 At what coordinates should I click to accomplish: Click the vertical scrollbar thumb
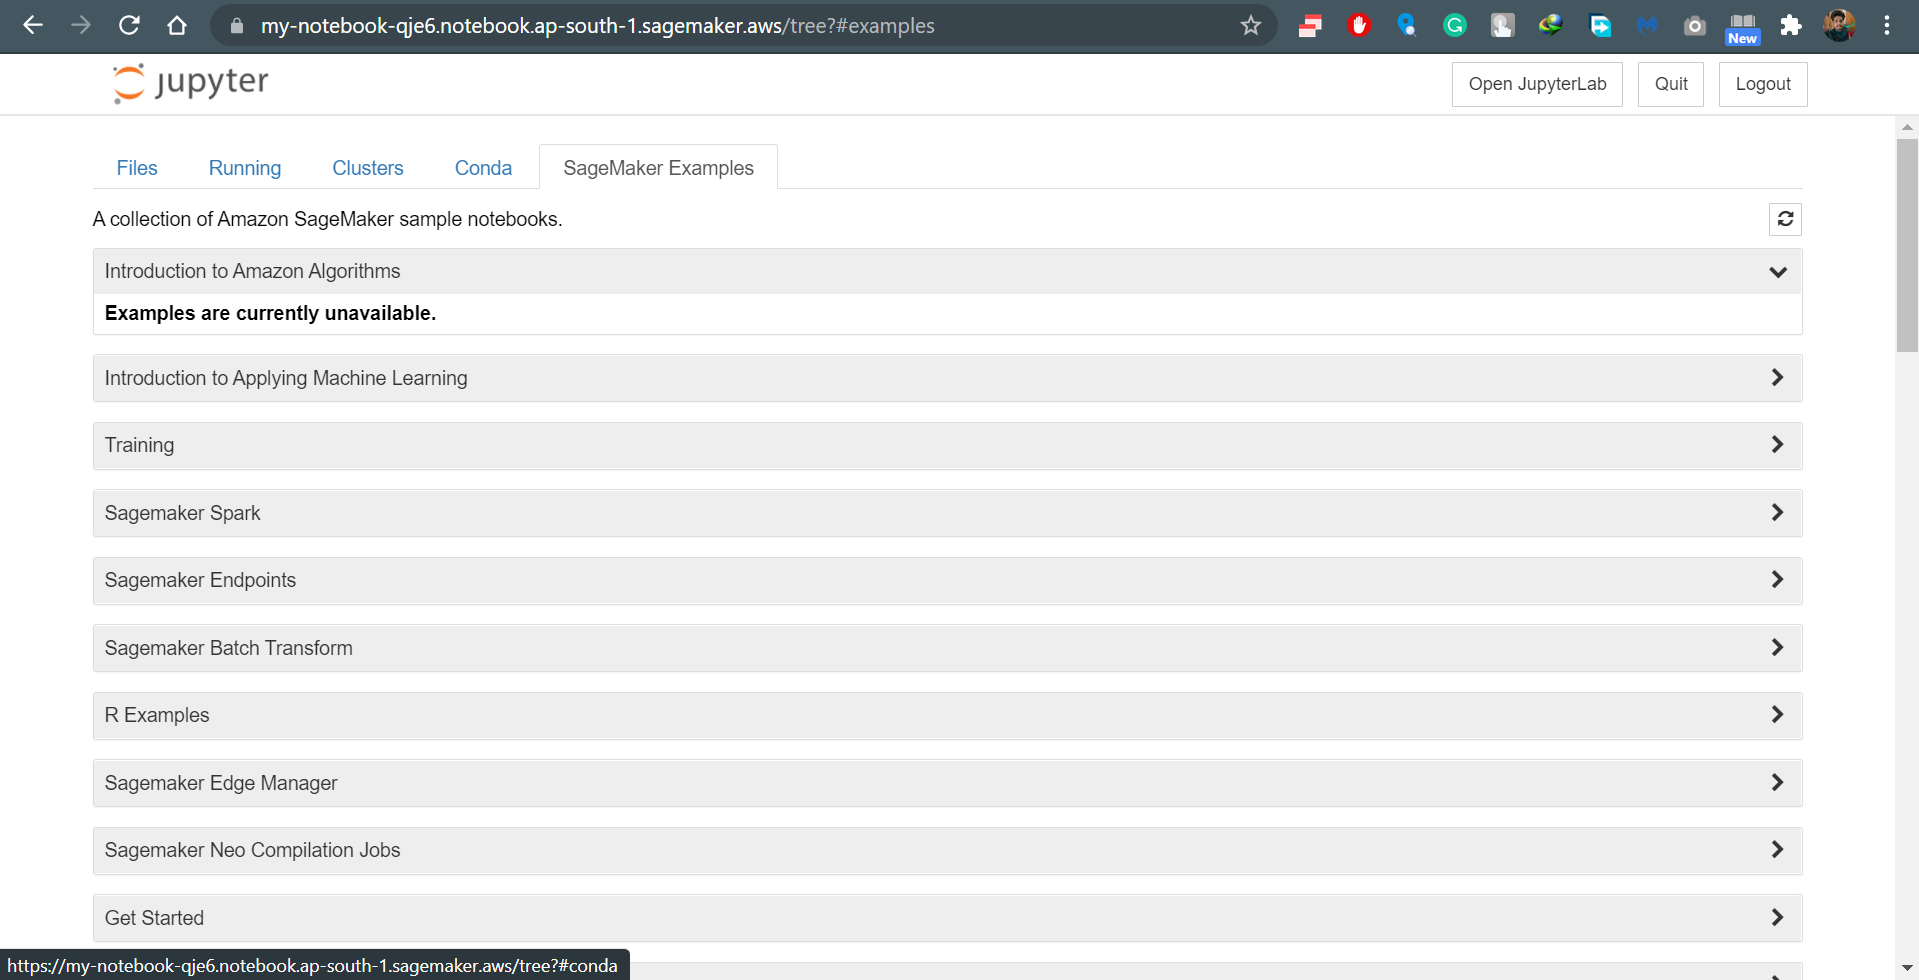click(1907, 245)
